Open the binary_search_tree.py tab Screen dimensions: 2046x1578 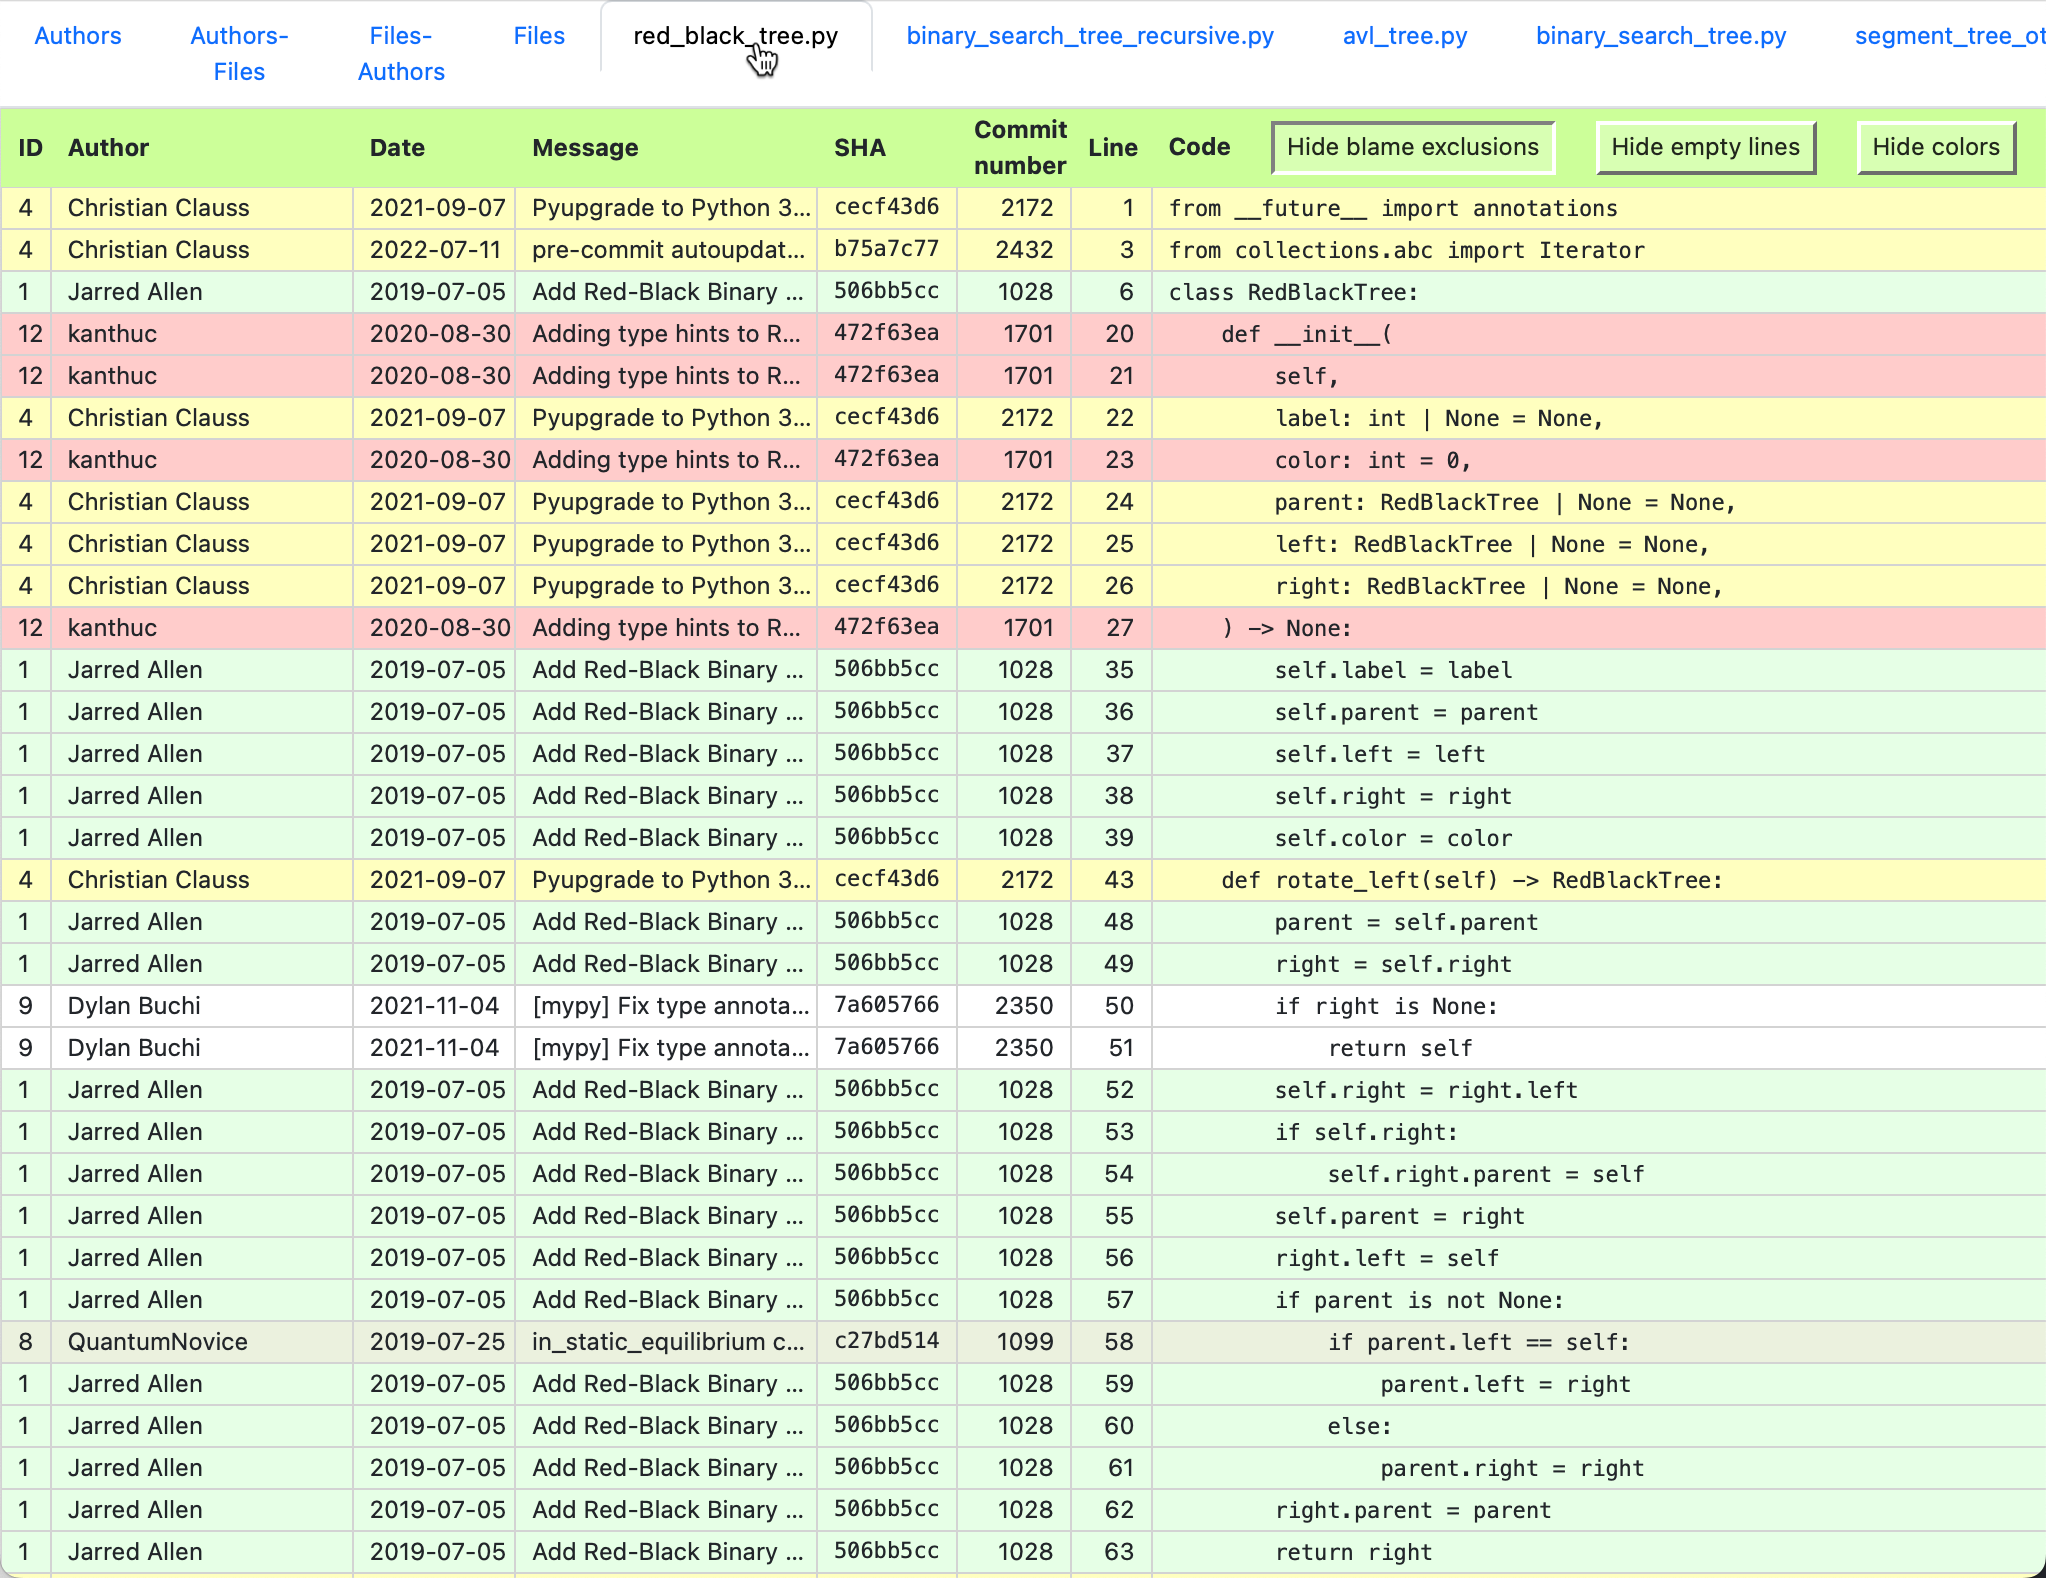1661,36
